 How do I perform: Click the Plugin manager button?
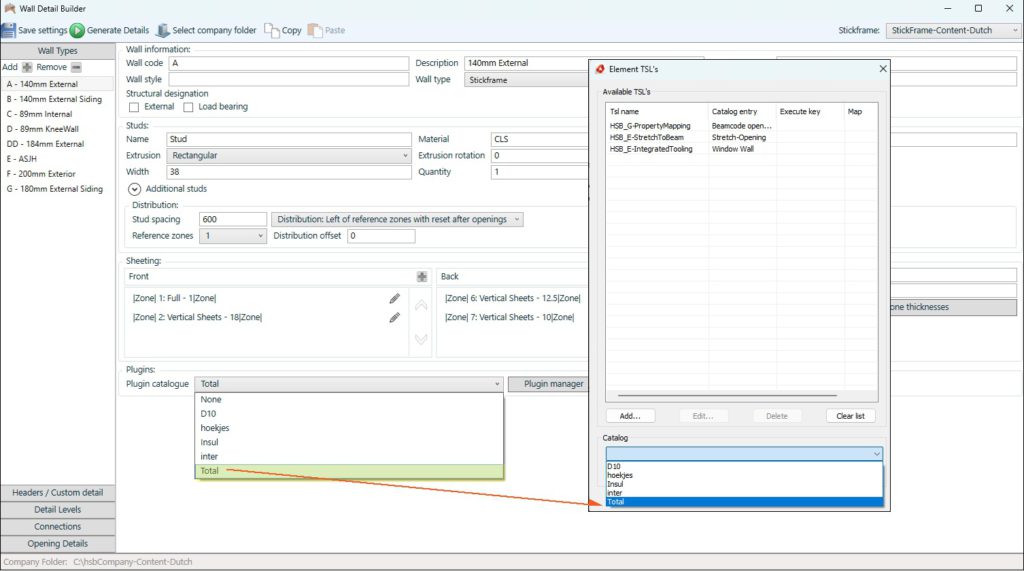point(549,384)
